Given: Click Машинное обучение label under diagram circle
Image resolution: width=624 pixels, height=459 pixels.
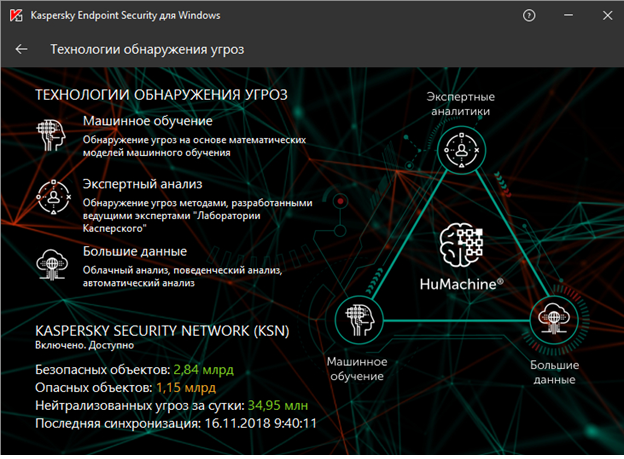Looking at the screenshot, I should point(357,369).
